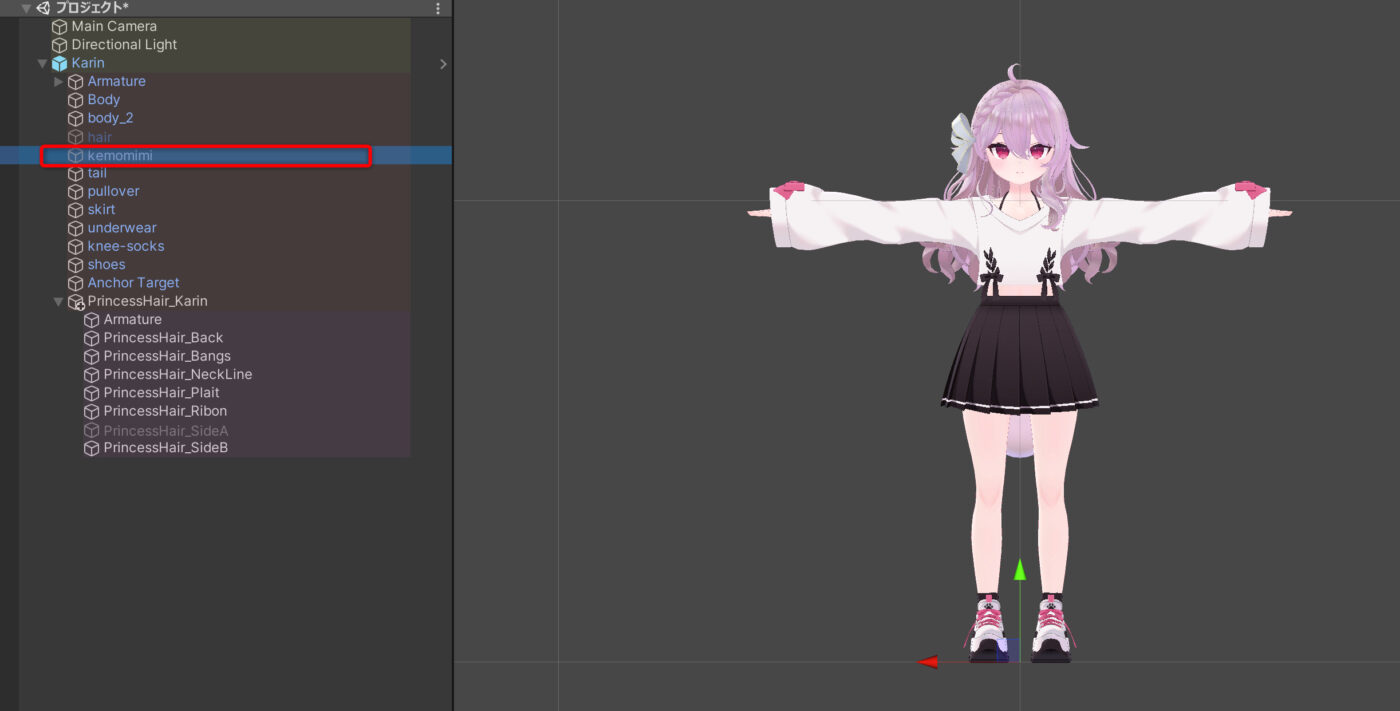Click the greyed hair cube icon
Screen dimensions: 1400x711
76,137
